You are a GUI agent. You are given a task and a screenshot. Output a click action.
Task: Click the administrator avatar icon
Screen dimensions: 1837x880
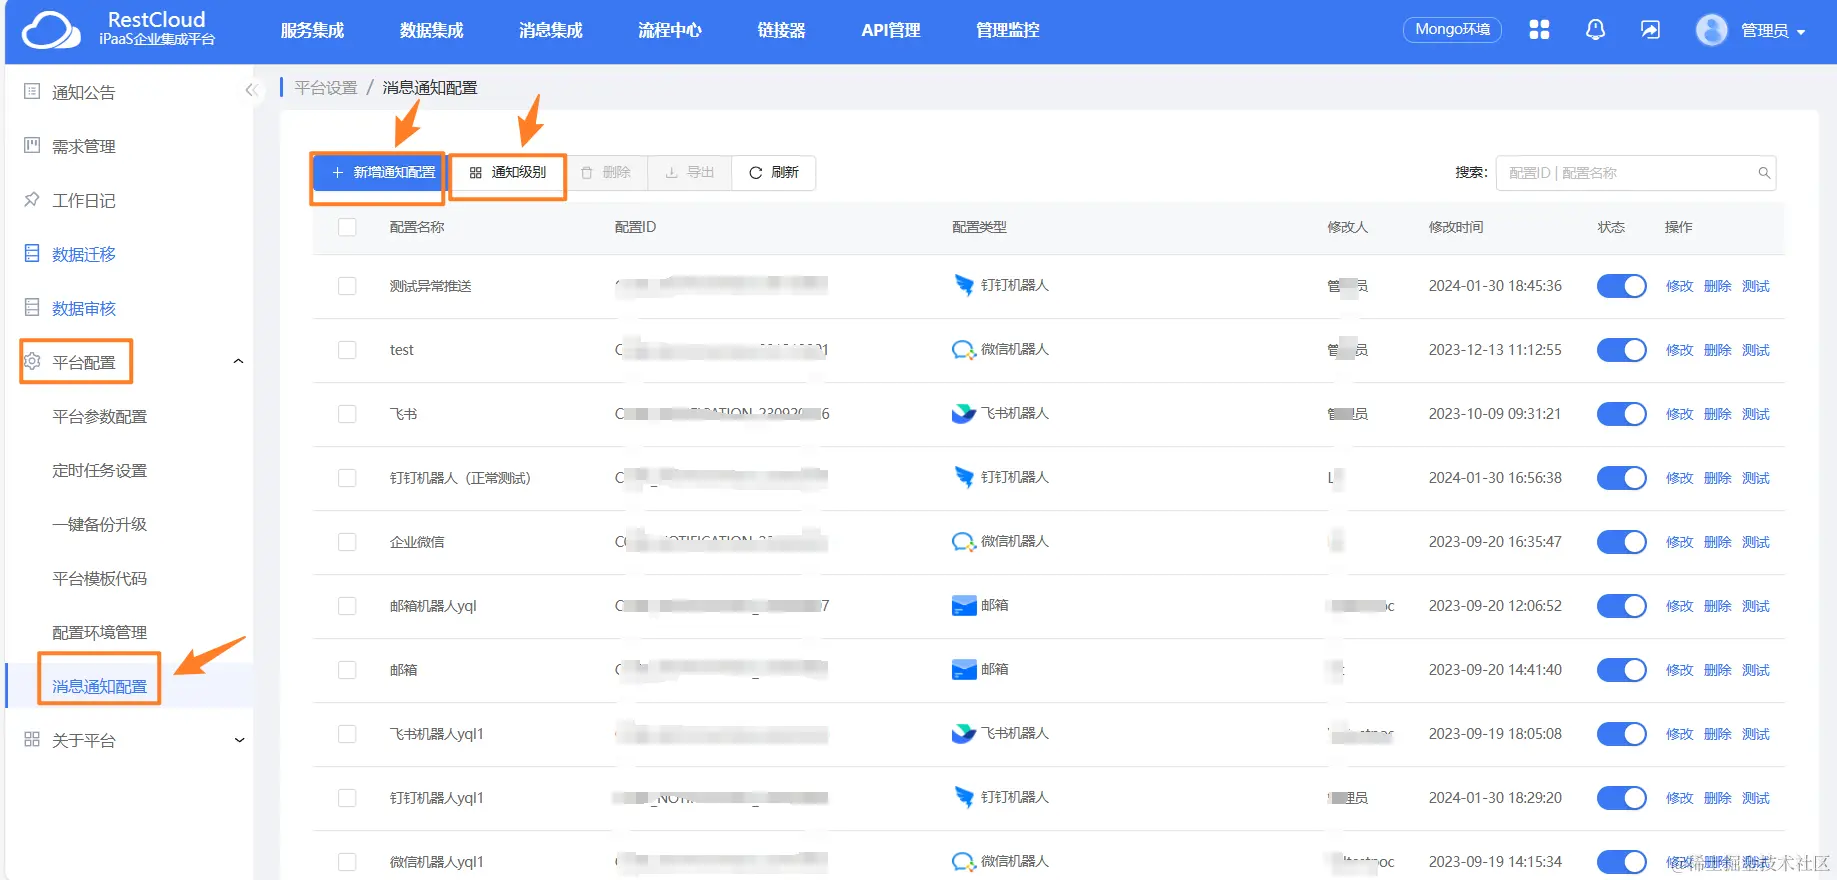pos(1711,30)
